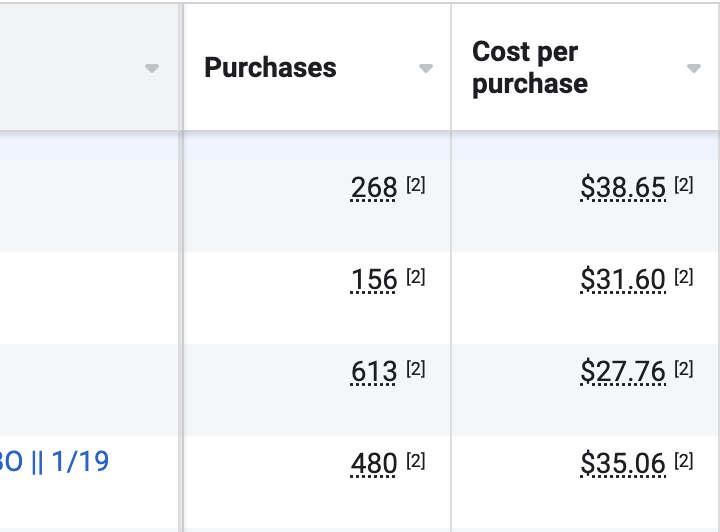Click the purchases value 268
This screenshot has height=532, width=720.
pos(373,188)
